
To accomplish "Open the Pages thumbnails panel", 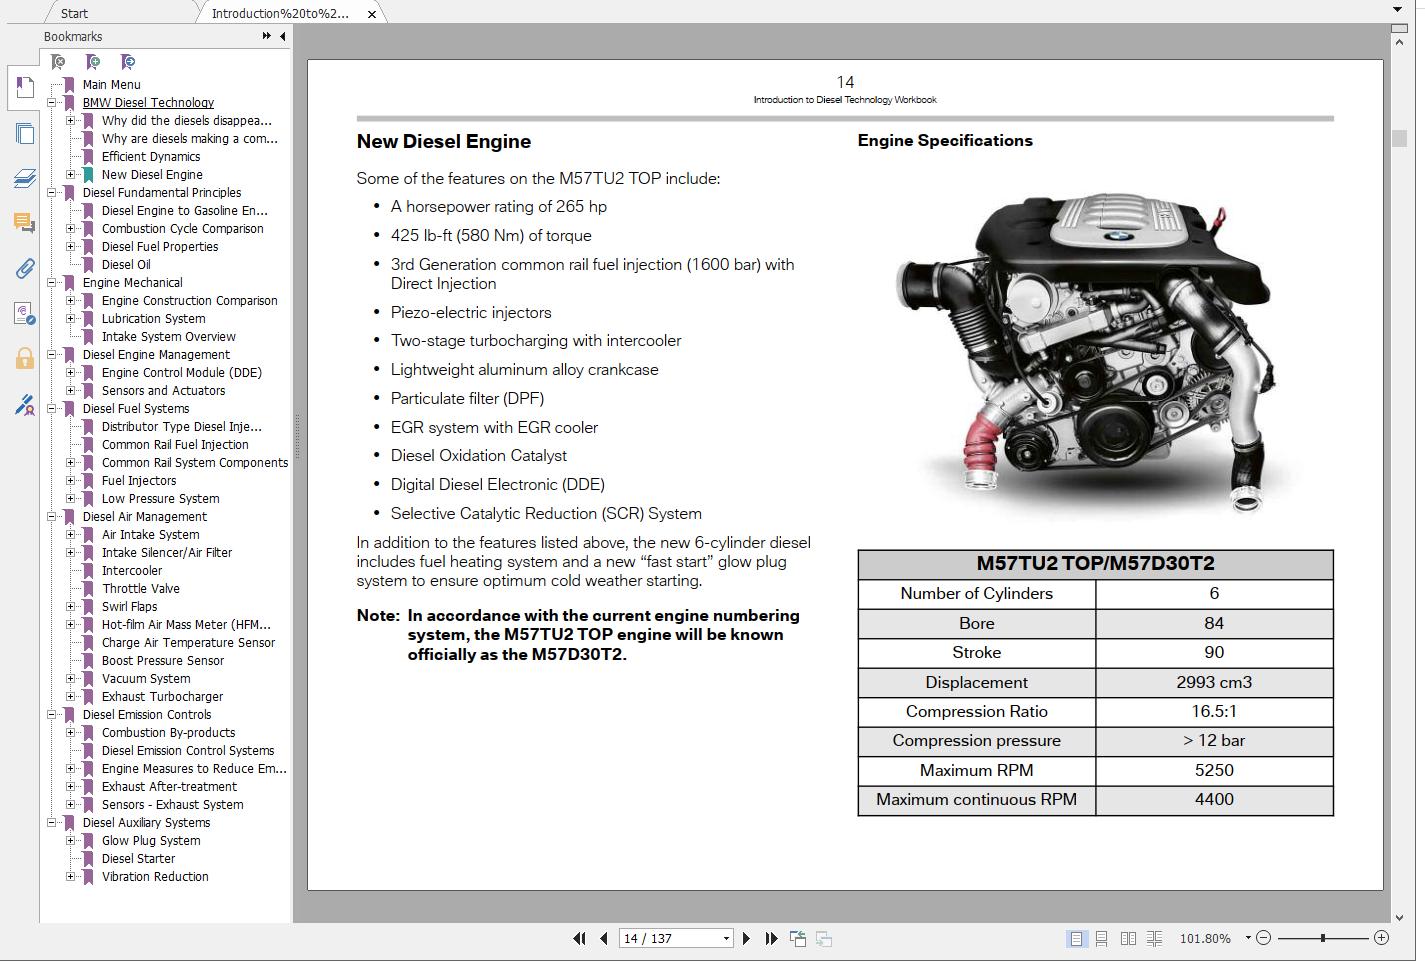I will coord(24,134).
